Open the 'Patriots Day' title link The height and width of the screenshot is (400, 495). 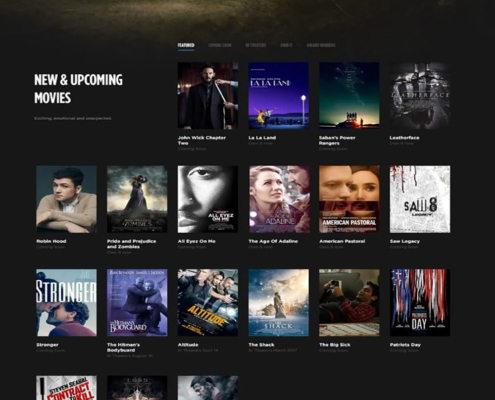click(x=405, y=345)
